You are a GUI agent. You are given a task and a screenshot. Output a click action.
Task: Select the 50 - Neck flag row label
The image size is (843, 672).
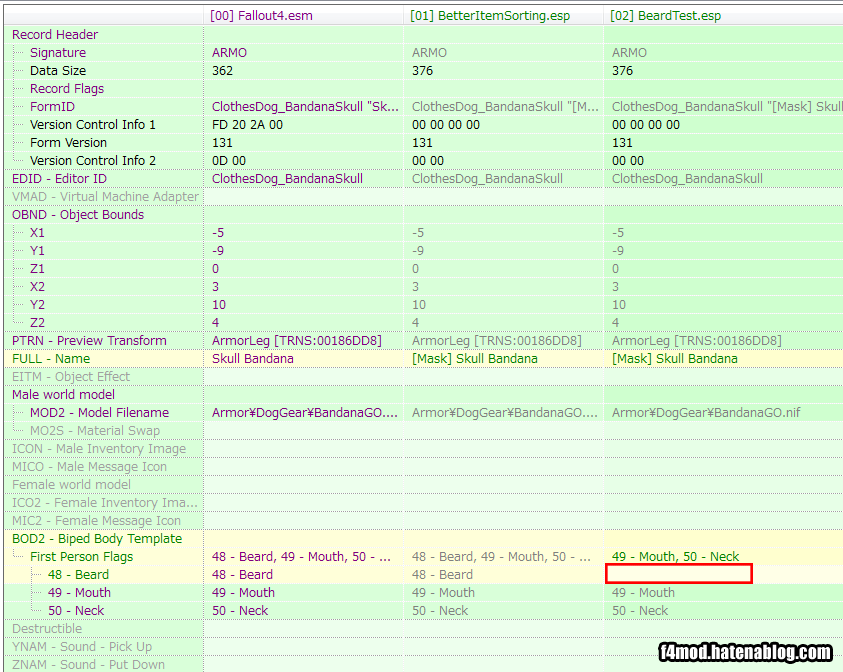pos(76,611)
